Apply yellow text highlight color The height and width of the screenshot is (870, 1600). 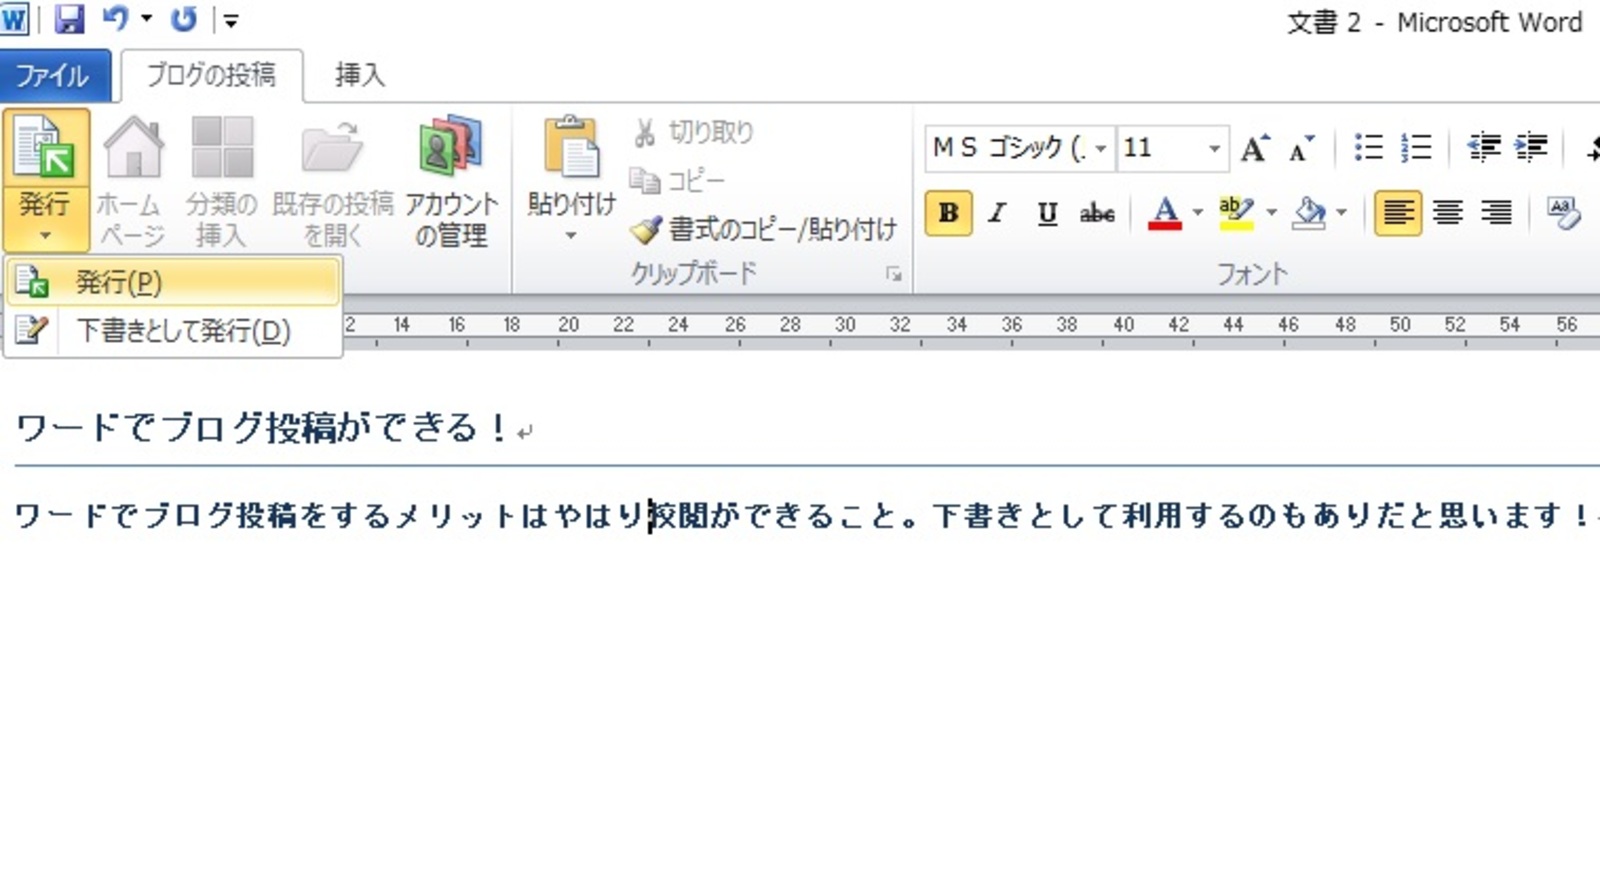(x=1236, y=213)
